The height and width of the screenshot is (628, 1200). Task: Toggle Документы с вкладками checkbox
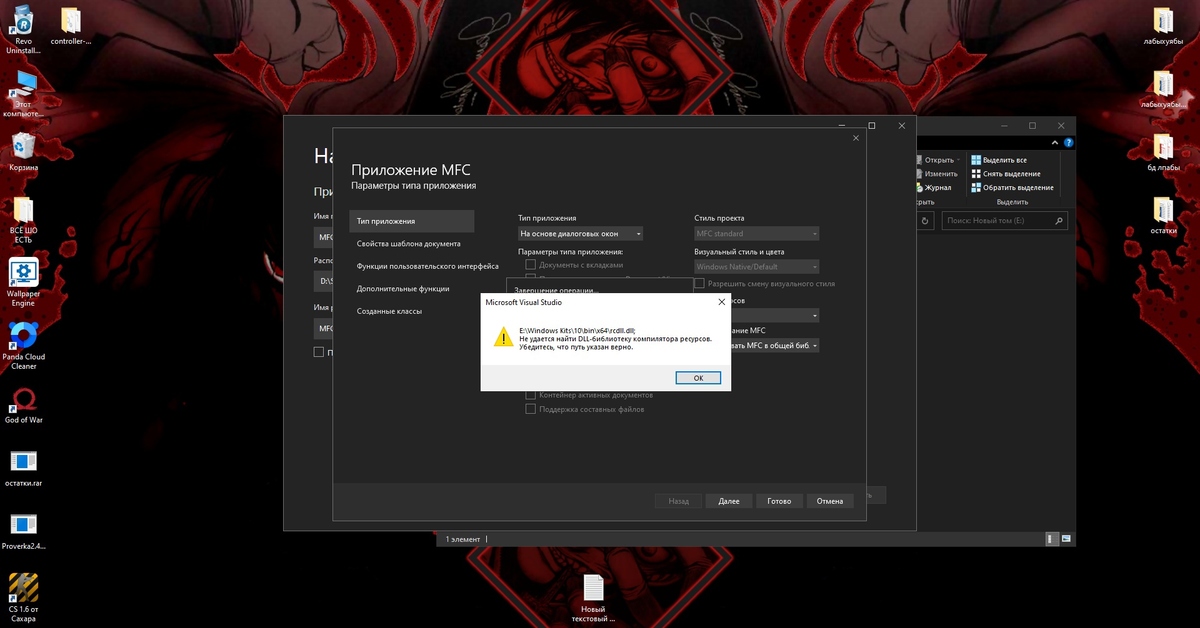click(x=531, y=265)
